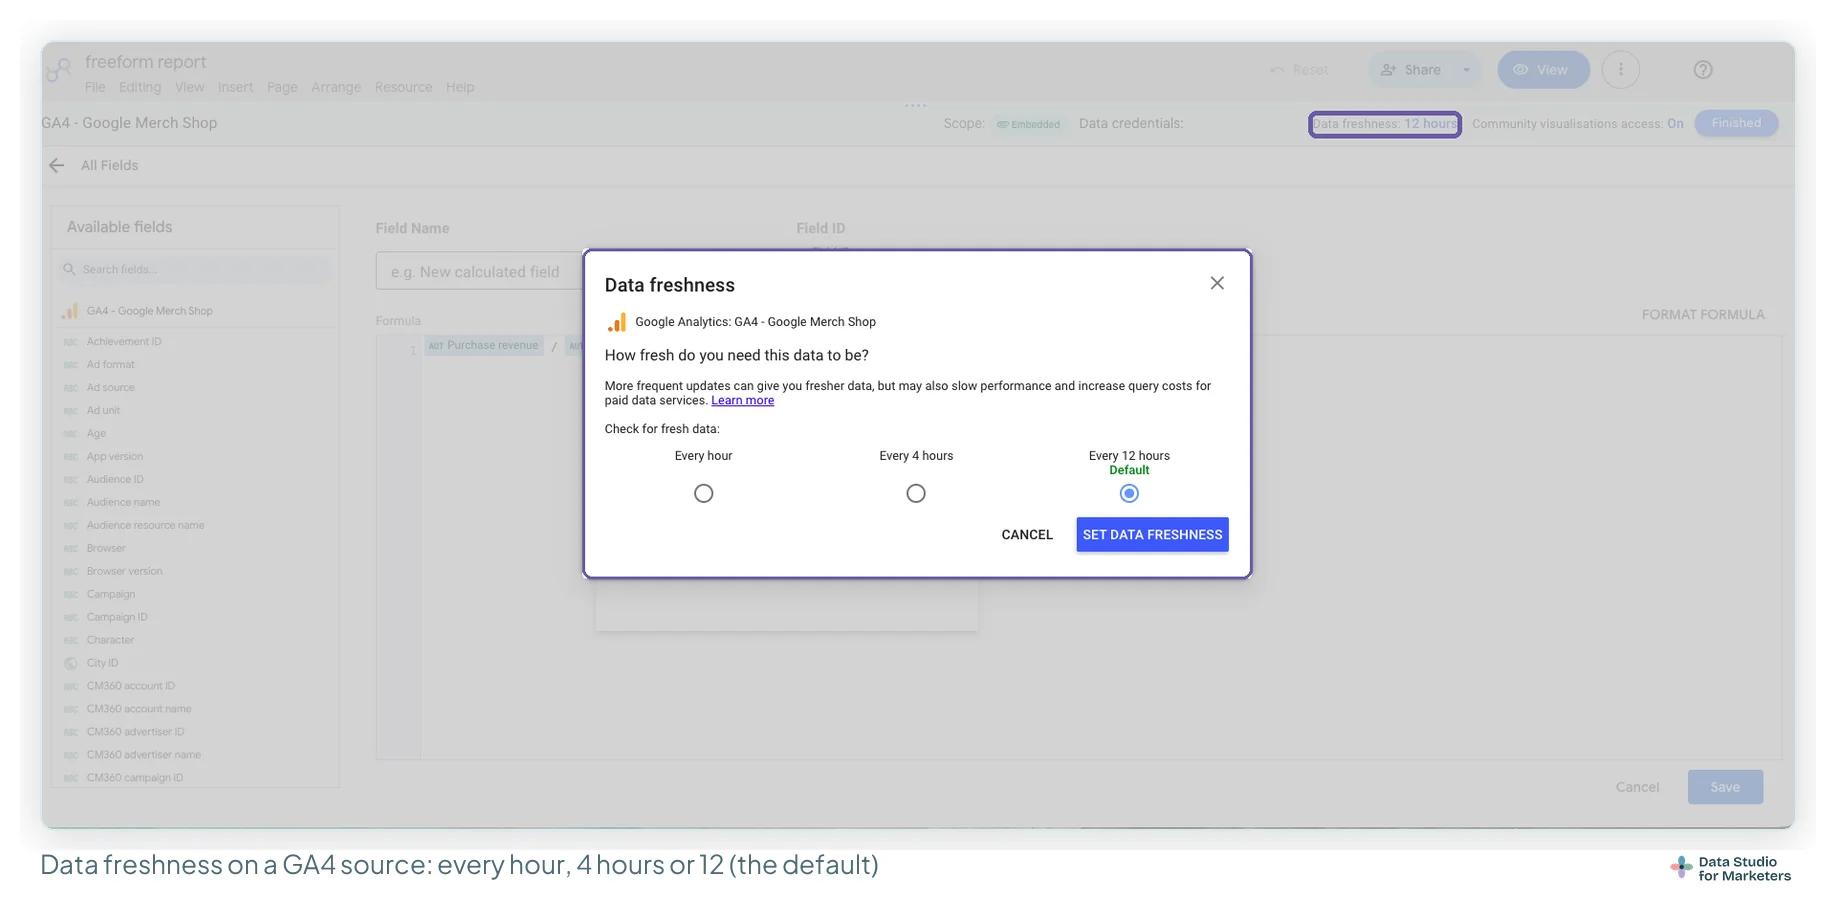Viewport: 1836px width, 904px height.
Task: Click the search fields input box
Action: [196, 269]
